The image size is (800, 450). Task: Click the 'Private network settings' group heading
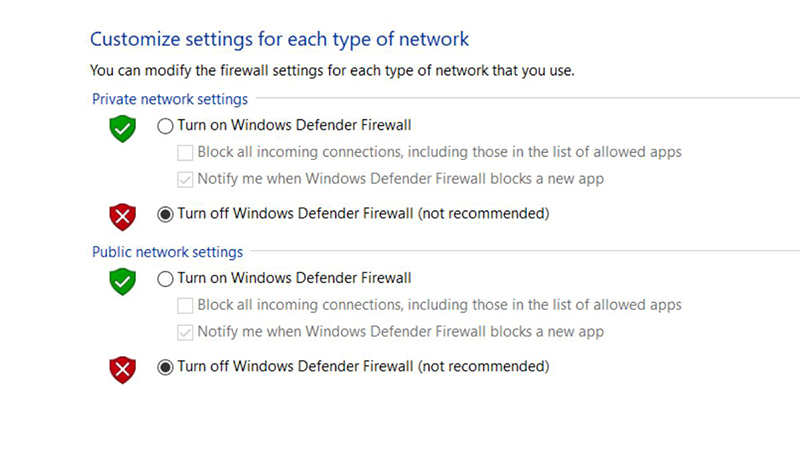tap(170, 99)
